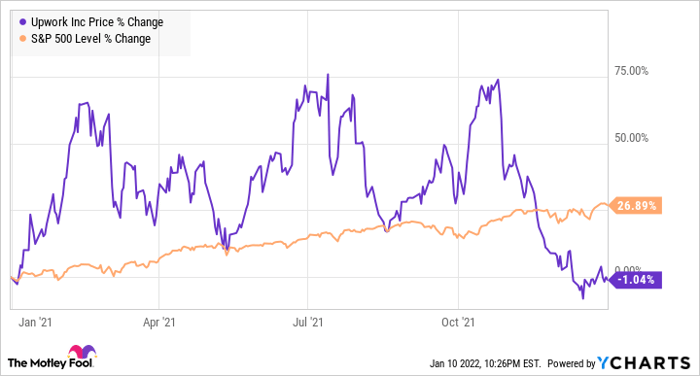Open The Motley Fool logo text

tap(50, 363)
